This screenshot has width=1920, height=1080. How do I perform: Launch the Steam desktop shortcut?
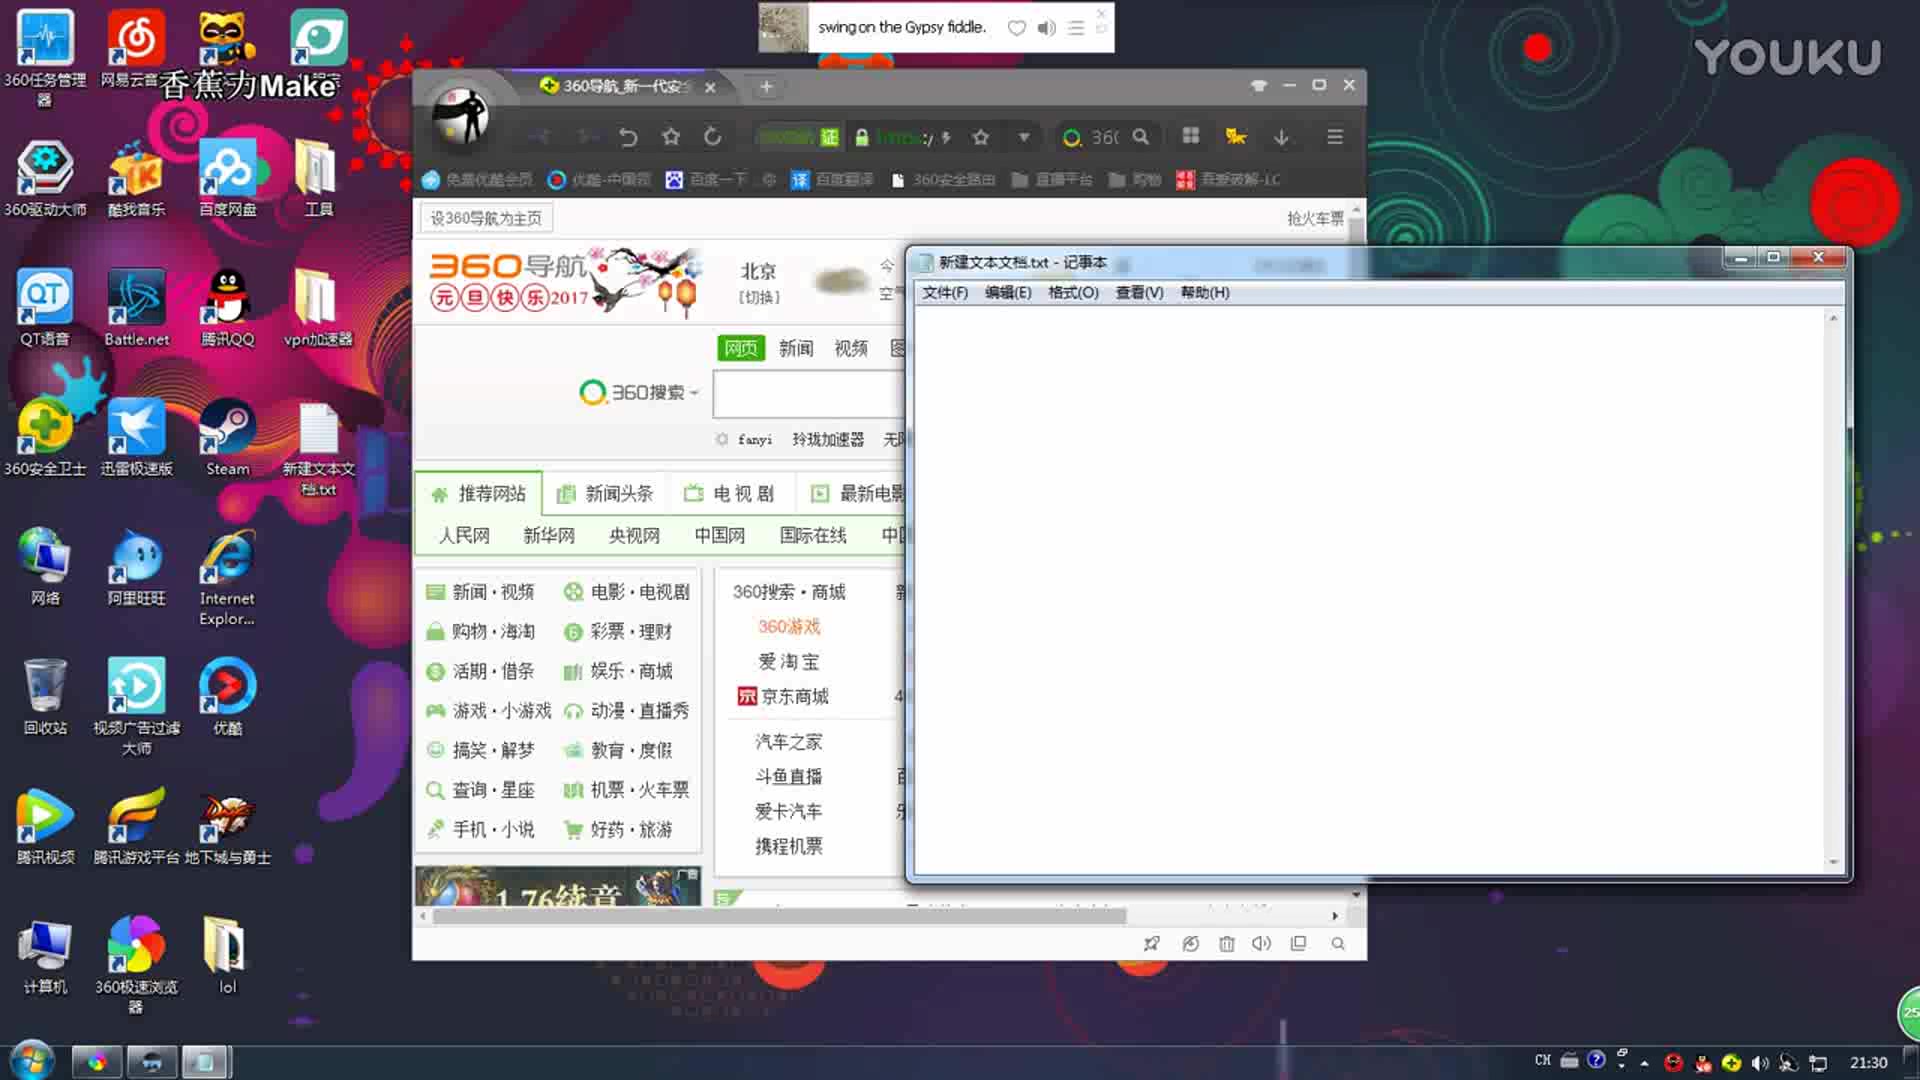tap(228, 437)
